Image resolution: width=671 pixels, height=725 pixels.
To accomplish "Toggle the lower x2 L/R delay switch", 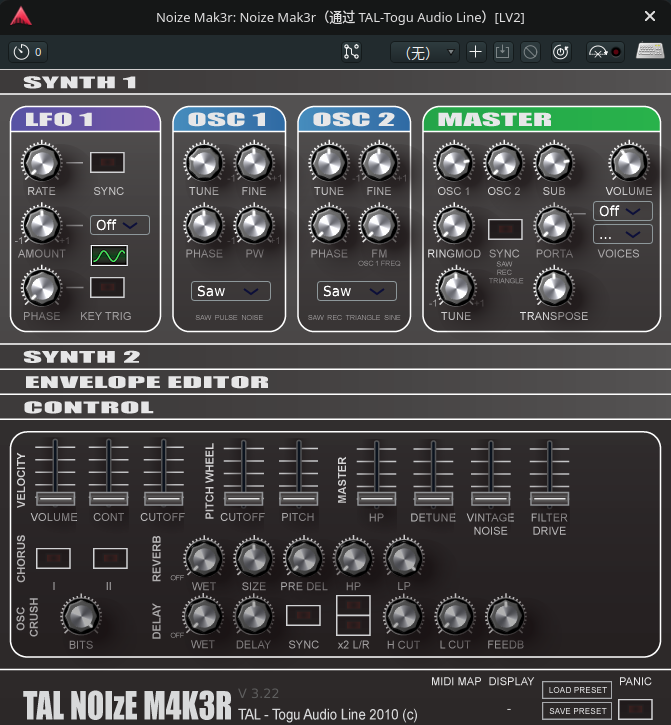I will (x=353, y=625).
